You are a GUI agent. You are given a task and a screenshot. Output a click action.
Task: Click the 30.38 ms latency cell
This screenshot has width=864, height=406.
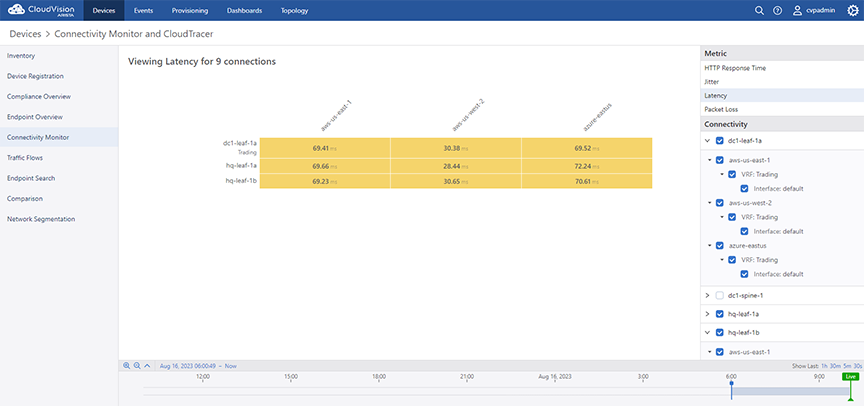456,148
